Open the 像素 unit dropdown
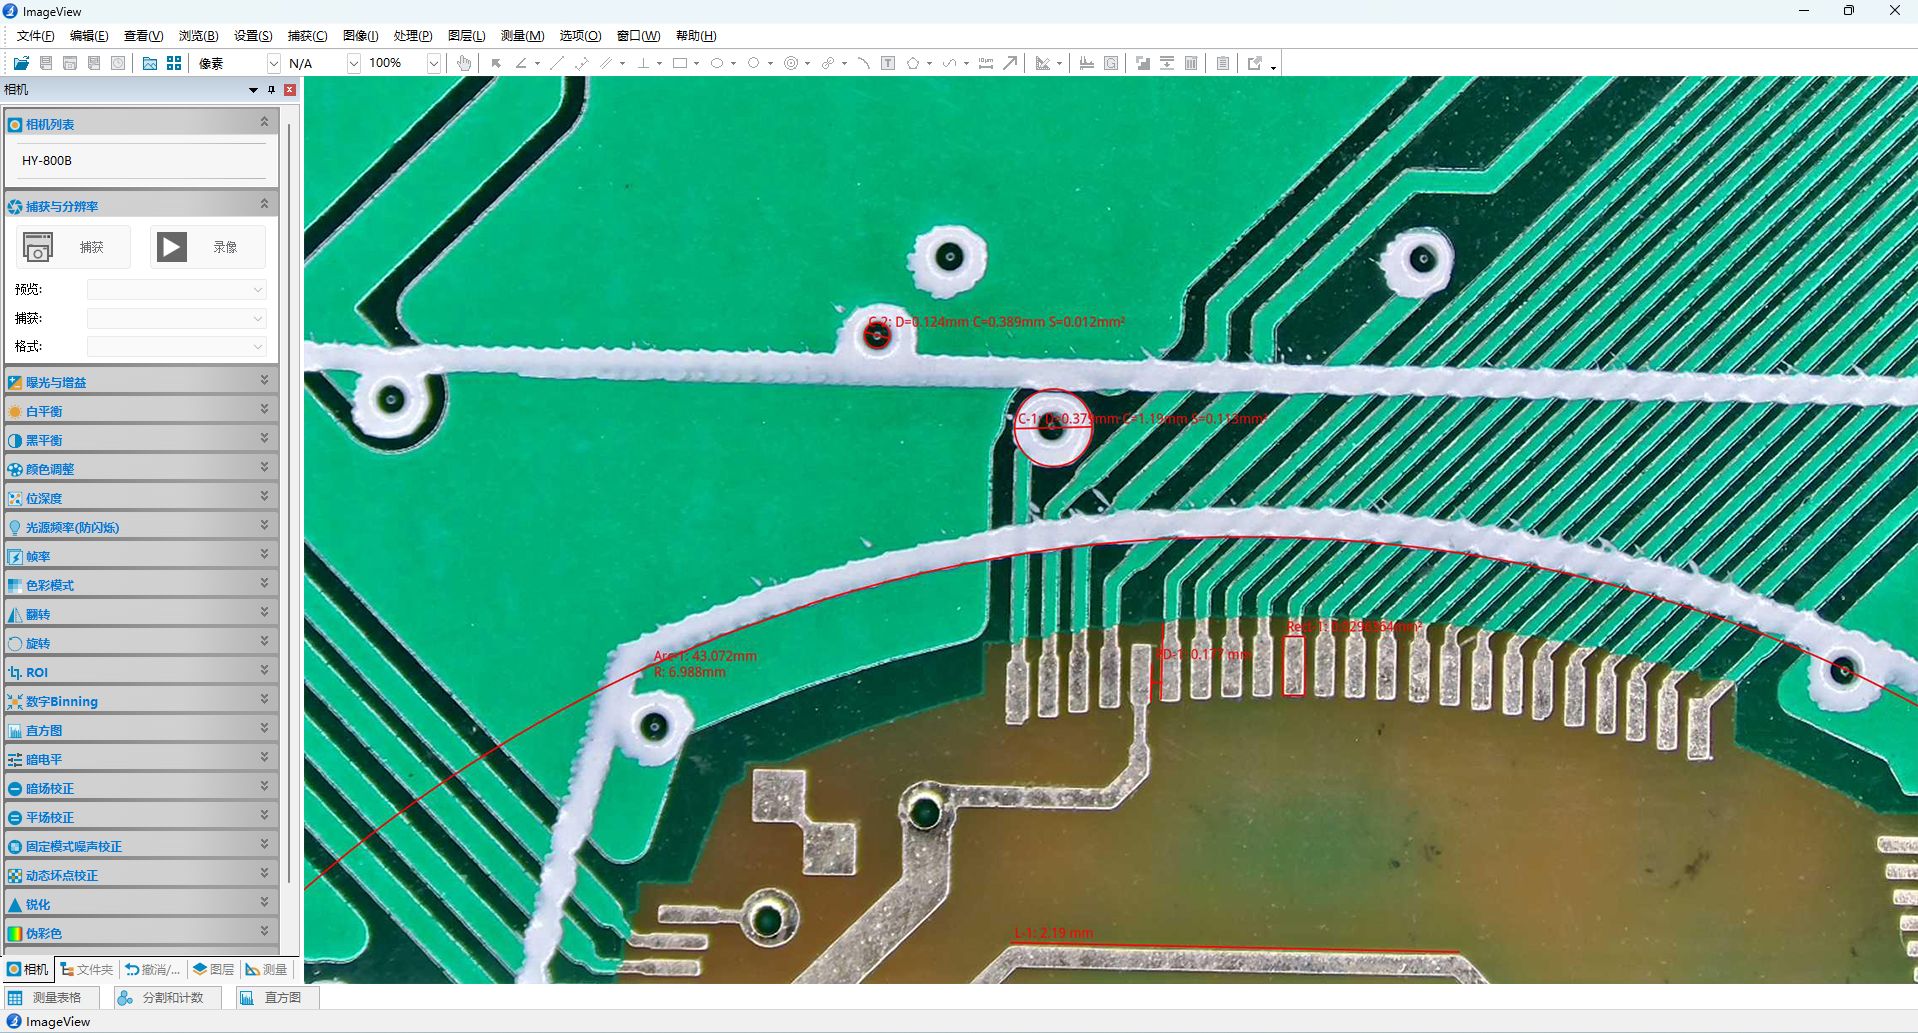This screenshot has height=1033, width=1918. tap(273, 63)
